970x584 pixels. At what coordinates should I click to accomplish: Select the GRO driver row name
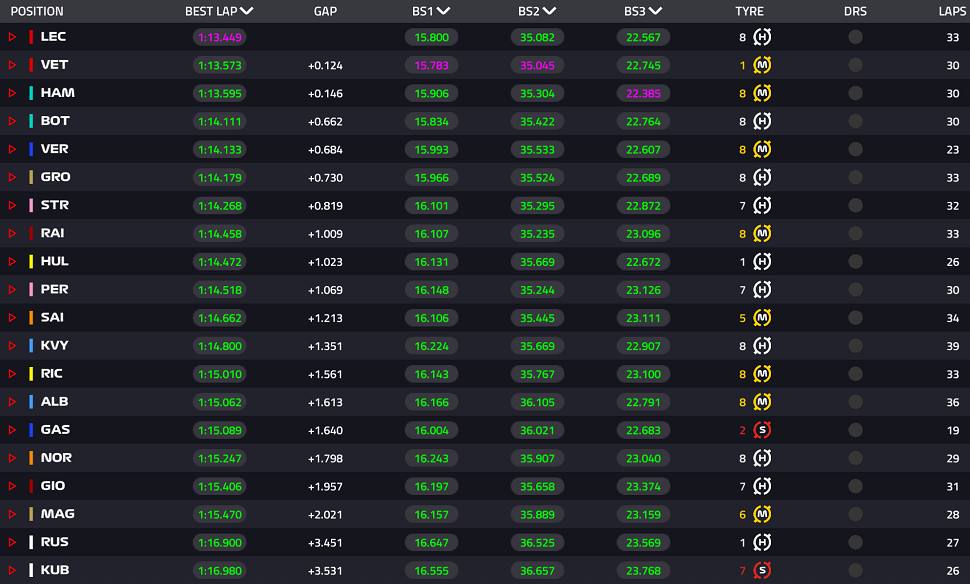pyautogui.click(x=55, y=177)
